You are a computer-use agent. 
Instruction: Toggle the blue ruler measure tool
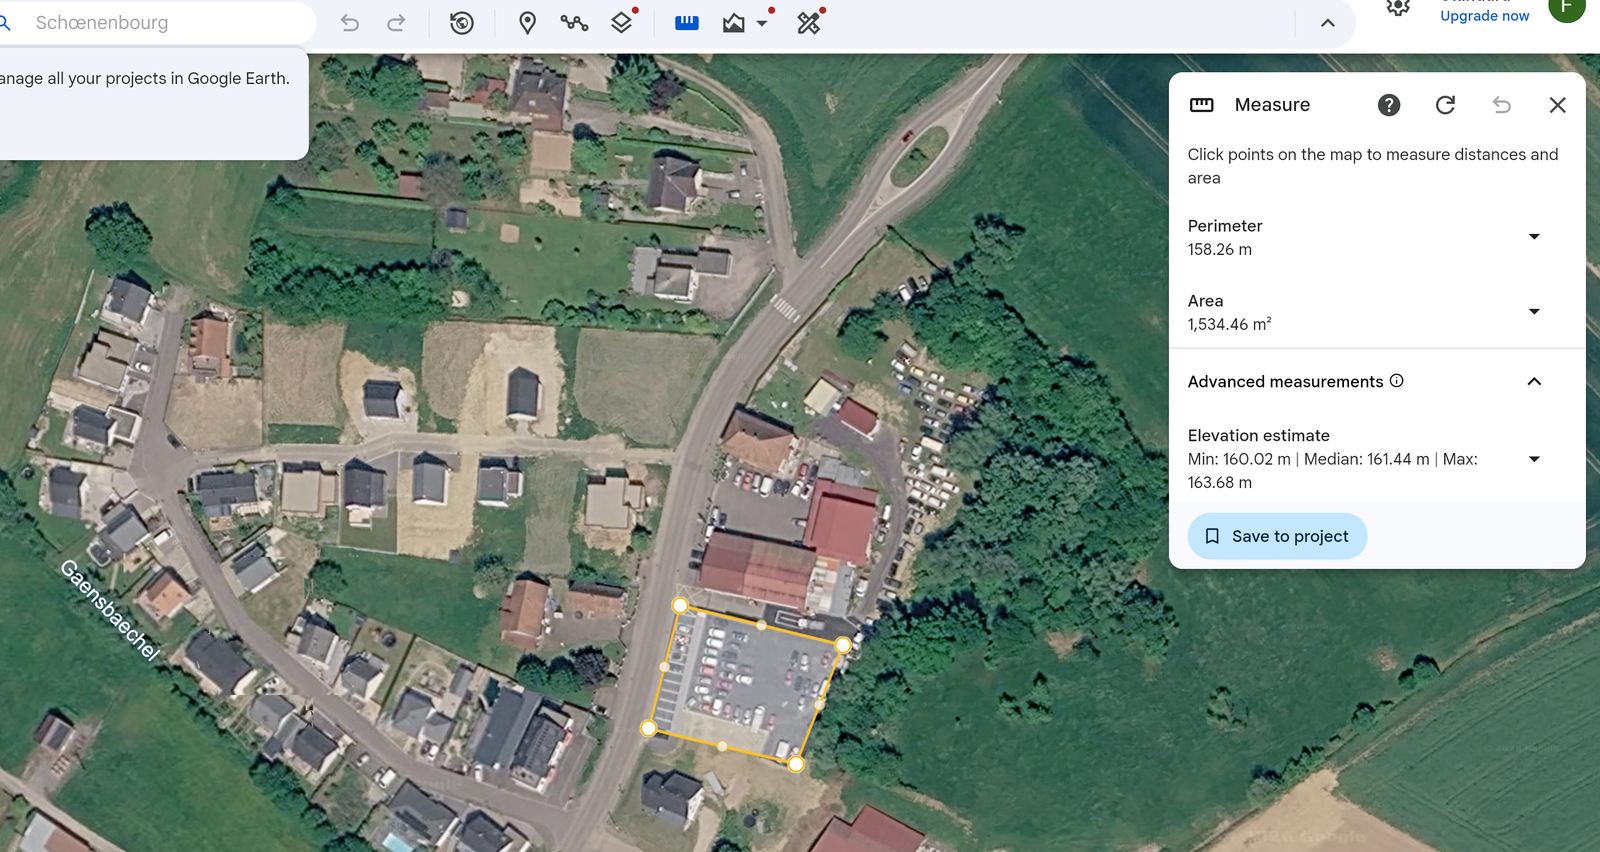click(x=687, y=23)
